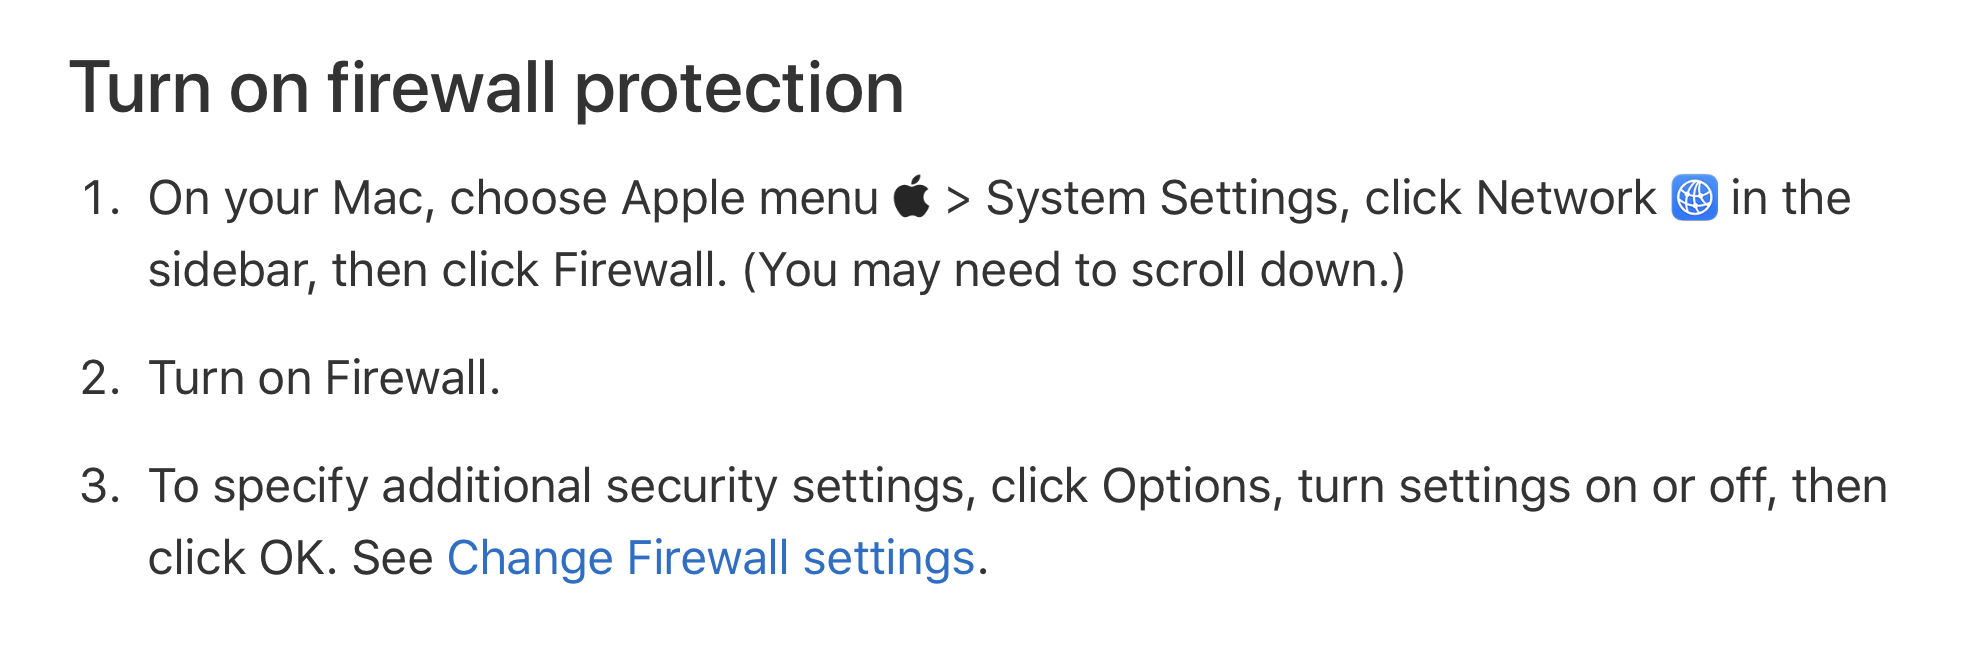Viewport: 1988px width, 648px height.
Task: Click the word Firewall after then click
Action: (x=640, y=270)
